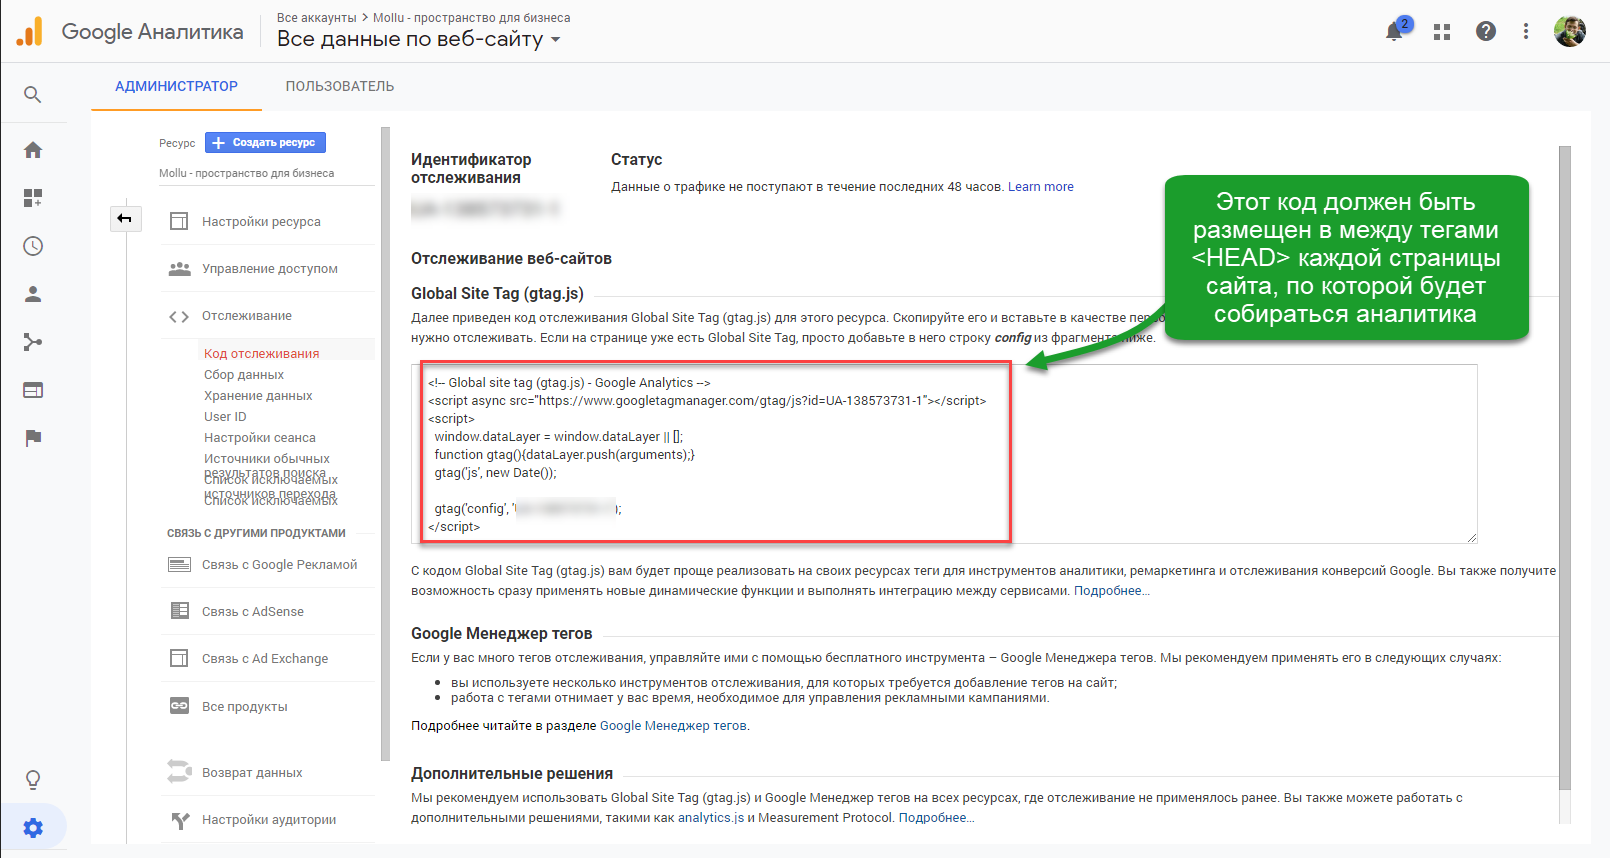Click the back arrow column button

click(x=125, y=218)
